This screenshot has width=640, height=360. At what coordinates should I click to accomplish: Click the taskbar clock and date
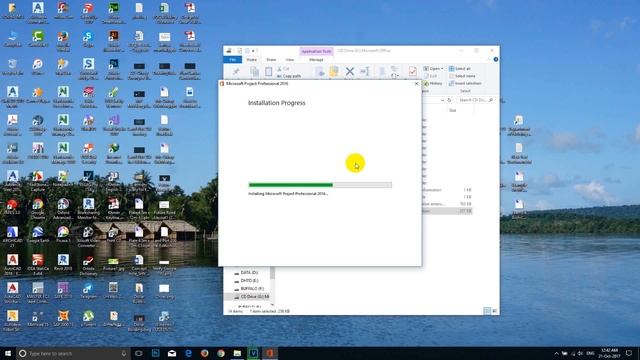[610, 353]
